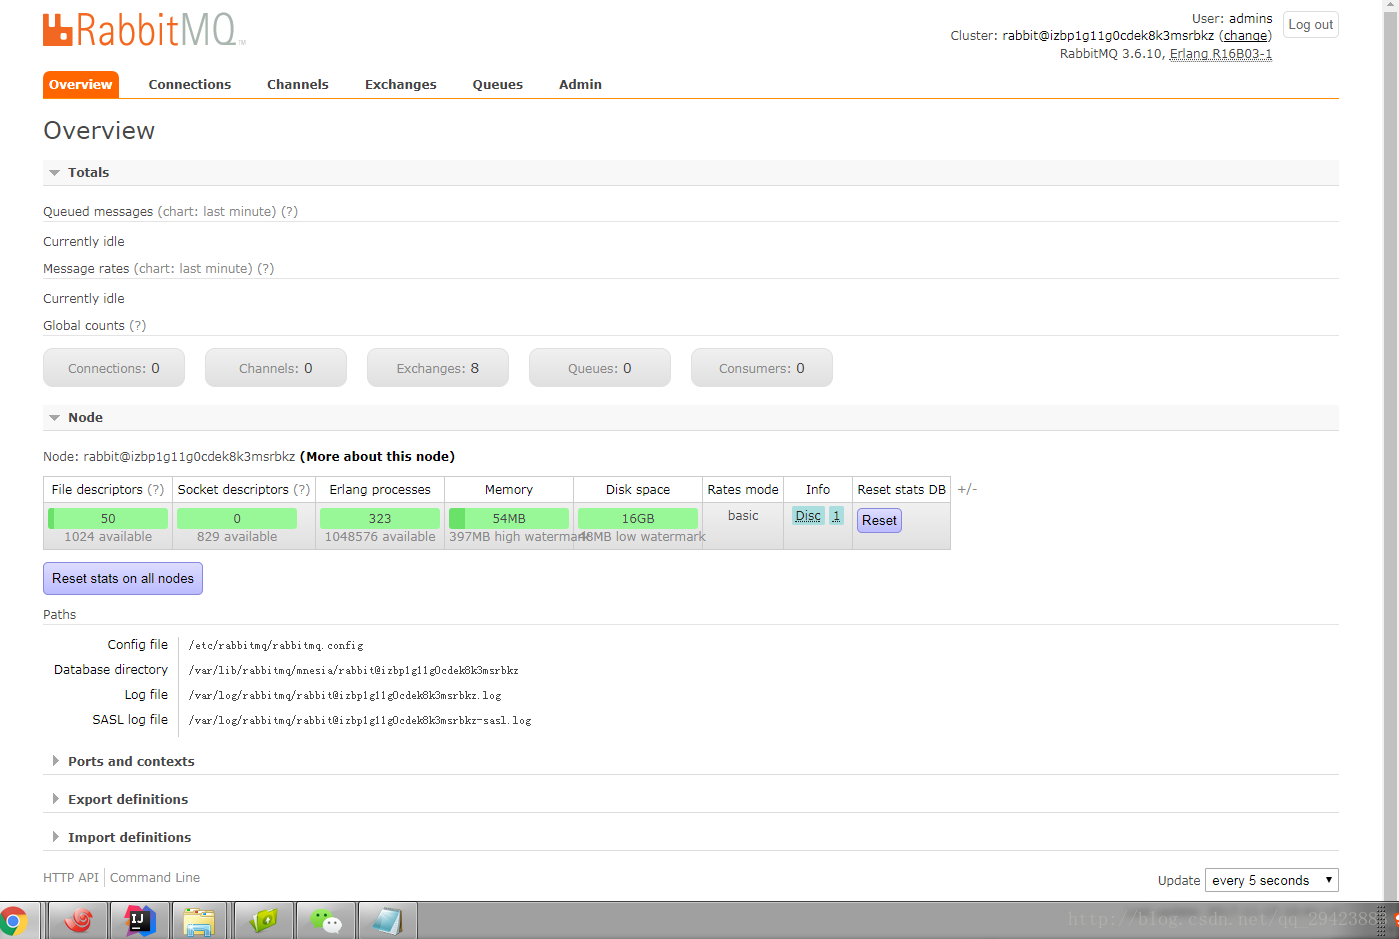Click the Log out button
1399x939 pixels.
pos(1311,25)
